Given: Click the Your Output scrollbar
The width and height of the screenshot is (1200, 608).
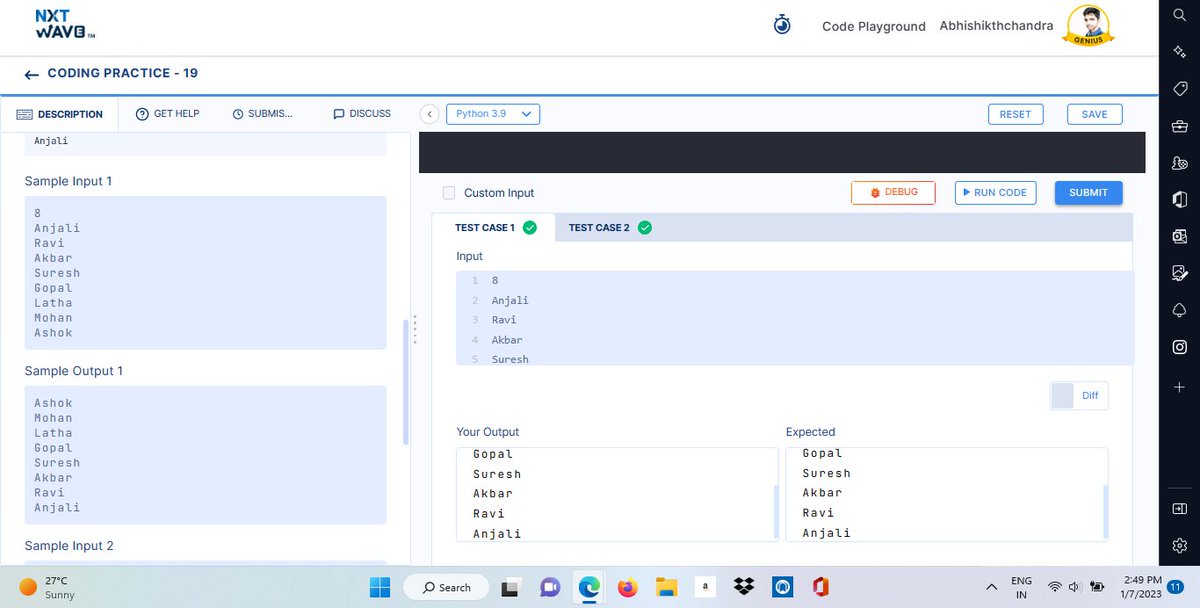Looking at the screenshot, I should (774, 511).
